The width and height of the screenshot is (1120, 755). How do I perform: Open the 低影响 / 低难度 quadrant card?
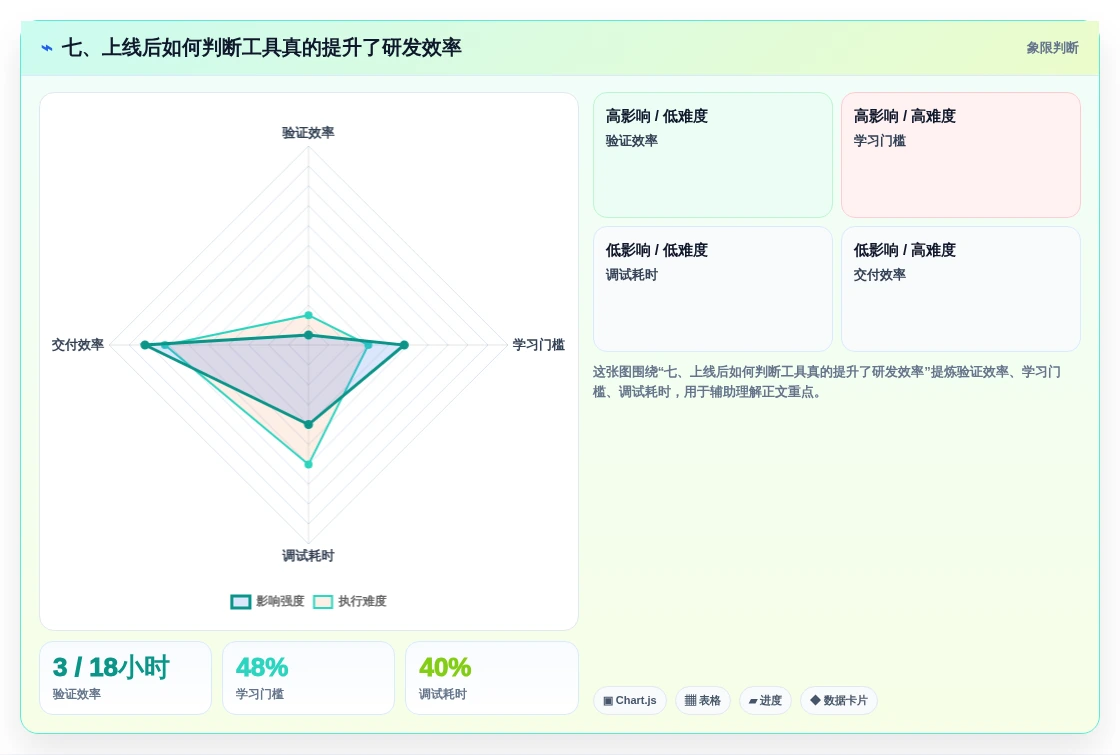[x=713, y=289]
